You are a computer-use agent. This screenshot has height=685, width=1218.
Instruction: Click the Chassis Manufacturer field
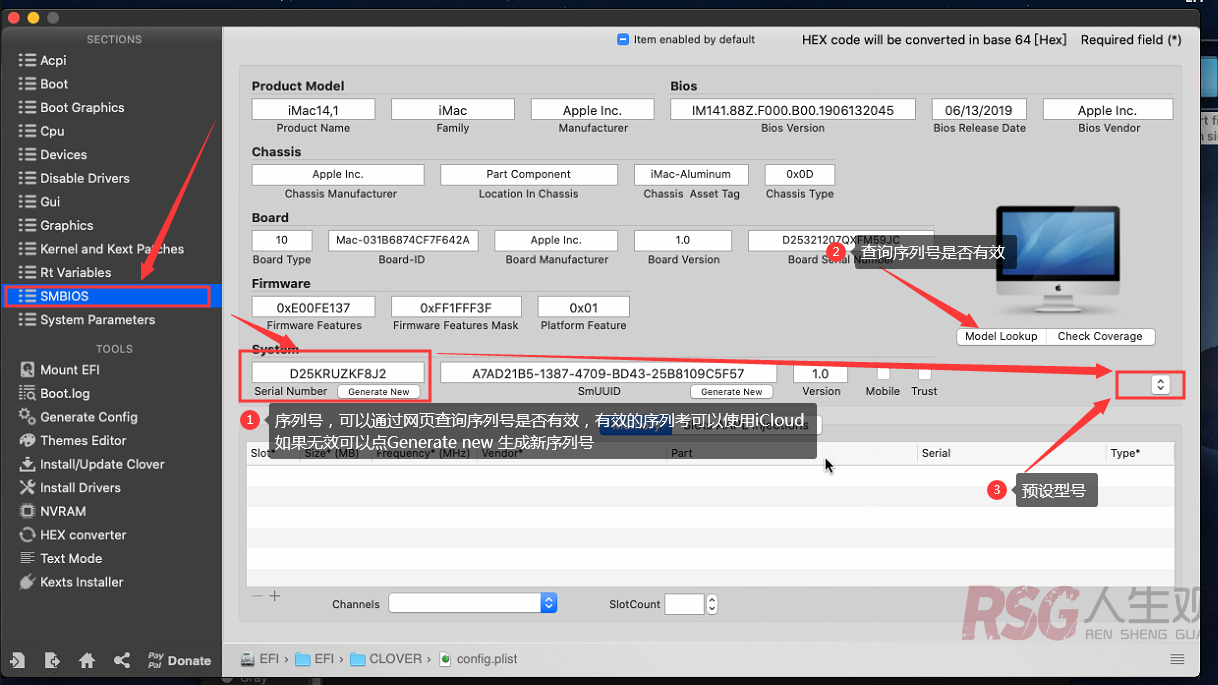[338, 174]
